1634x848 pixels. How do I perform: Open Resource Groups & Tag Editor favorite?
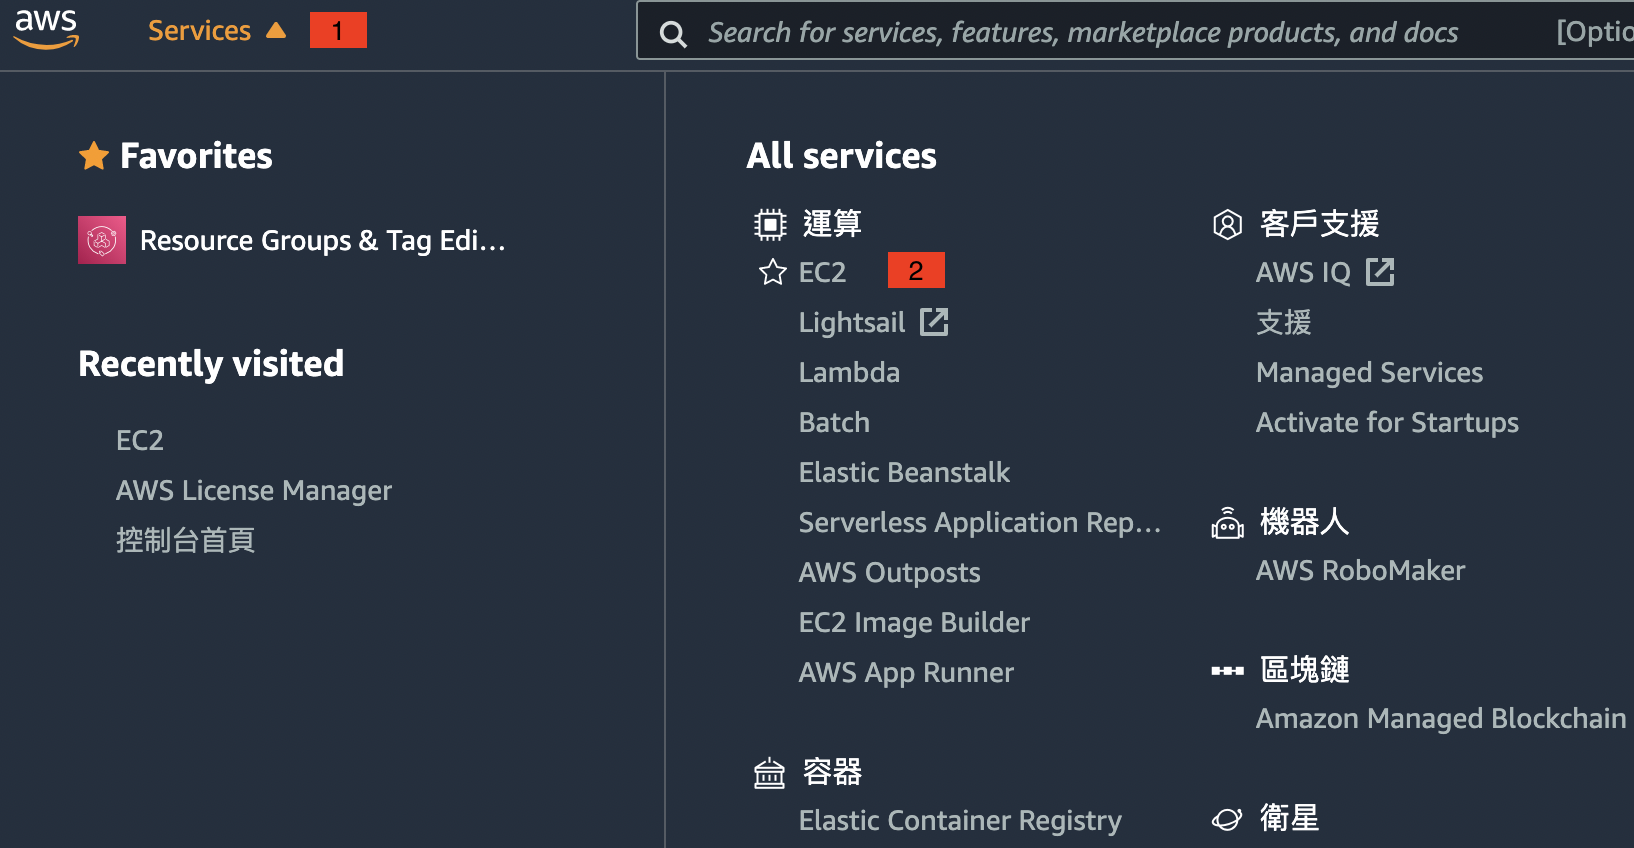coord(322,240)
